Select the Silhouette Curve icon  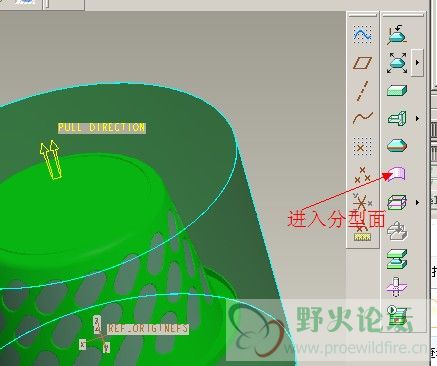point(397,146)
